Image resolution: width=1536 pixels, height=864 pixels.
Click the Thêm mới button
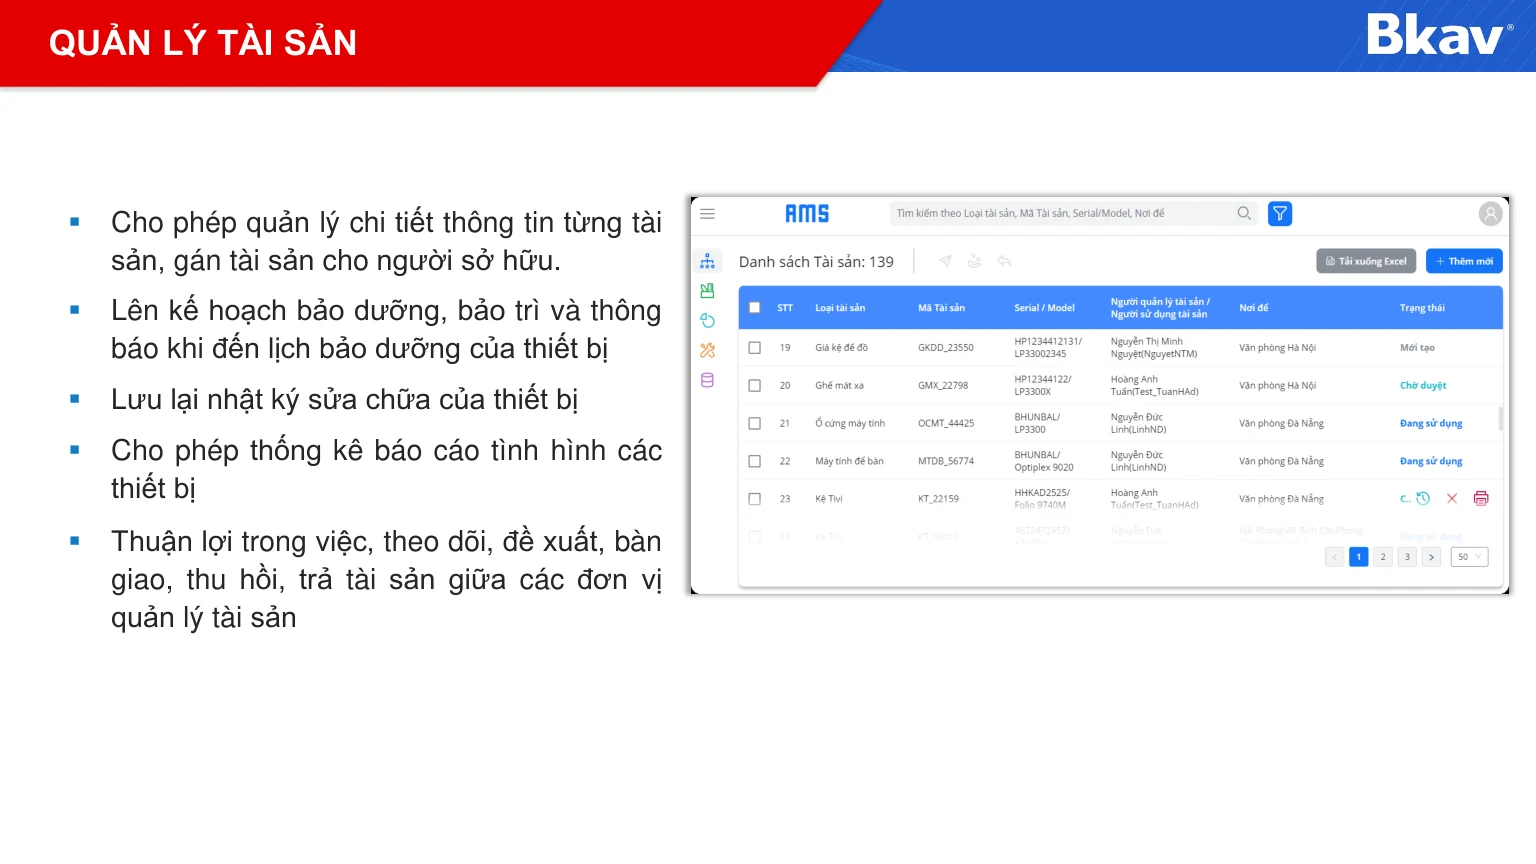click(x=1464, y=261)
